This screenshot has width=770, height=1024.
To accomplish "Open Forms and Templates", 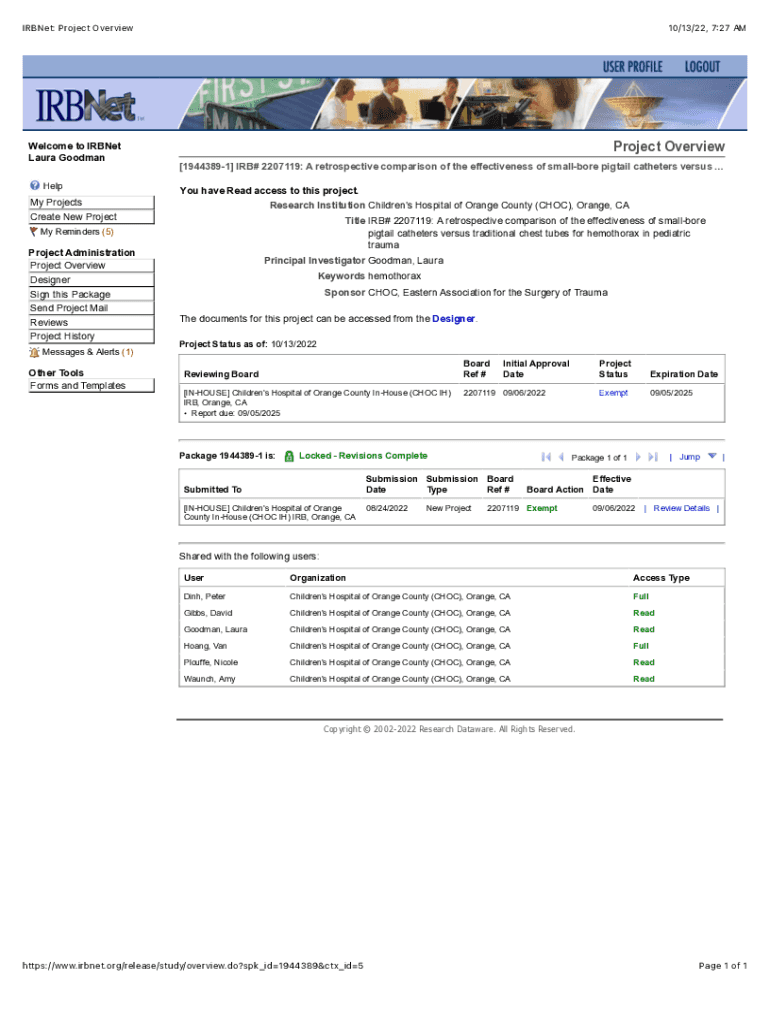I will (78, 386).
